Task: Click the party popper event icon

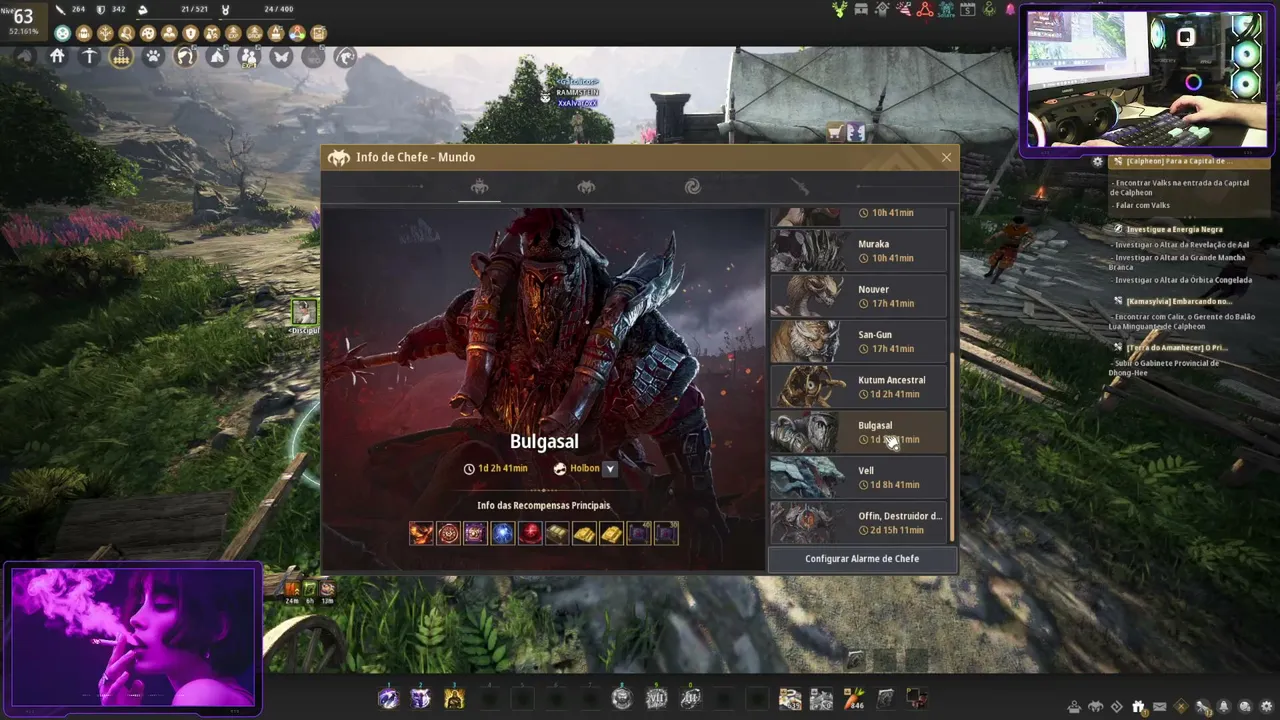Action: click(x=904, y=10)
